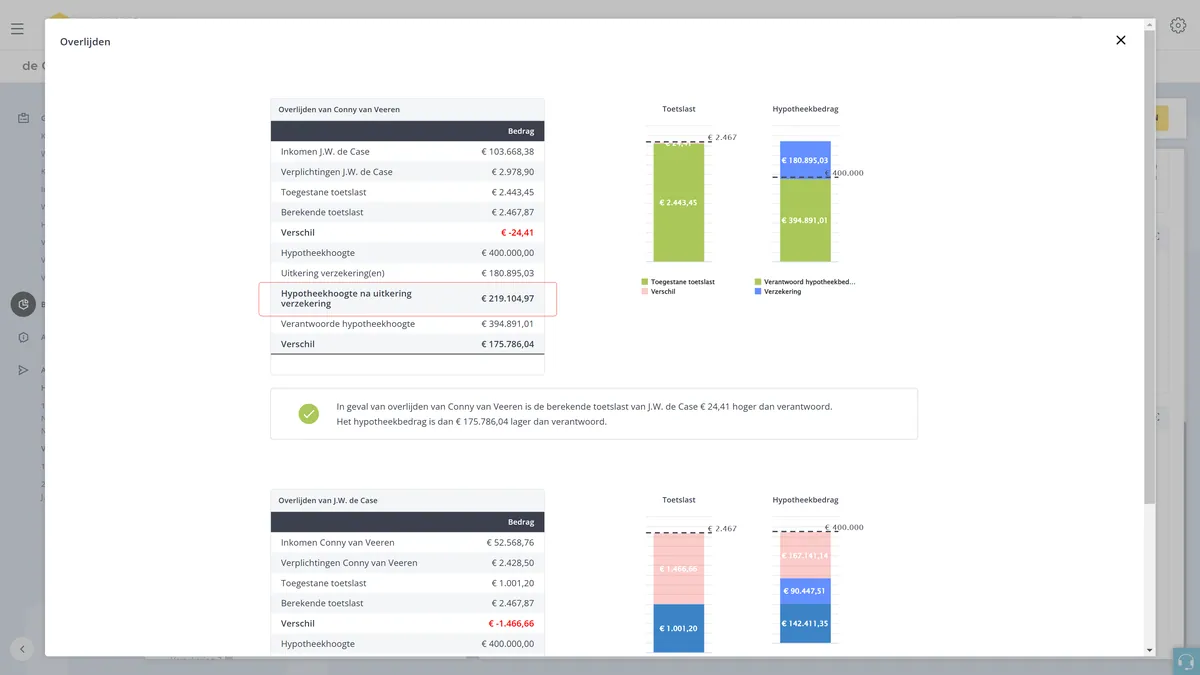Click the amount € 2.428,50

(512, 563)
